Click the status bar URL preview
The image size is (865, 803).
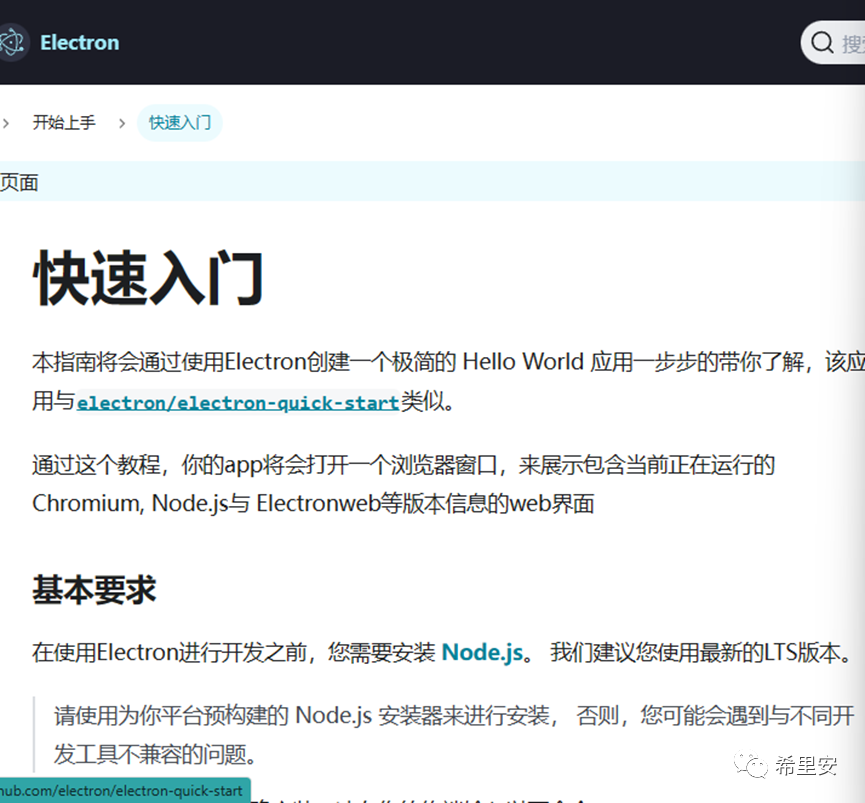pos(125,790)
